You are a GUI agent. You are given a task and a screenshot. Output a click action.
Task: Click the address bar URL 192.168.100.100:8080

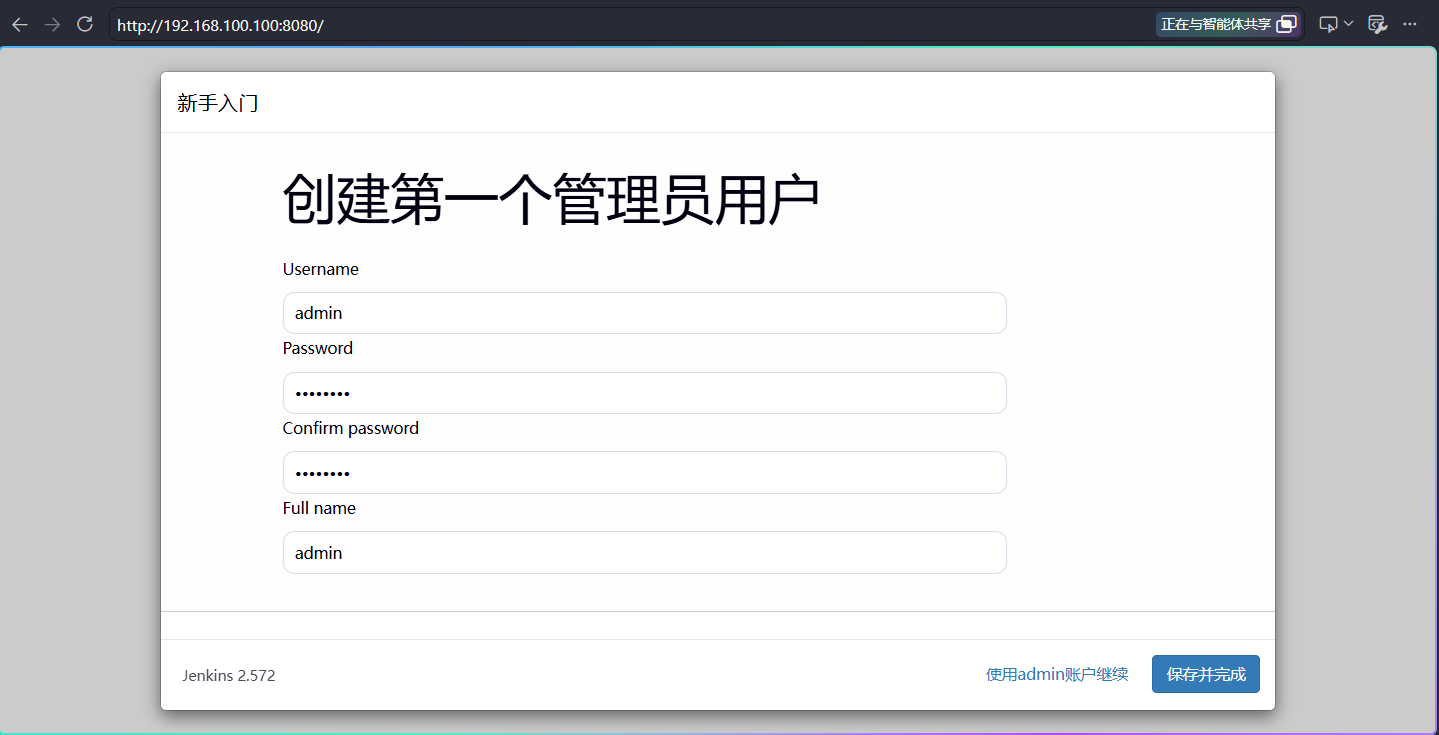(x=220, y=26)
